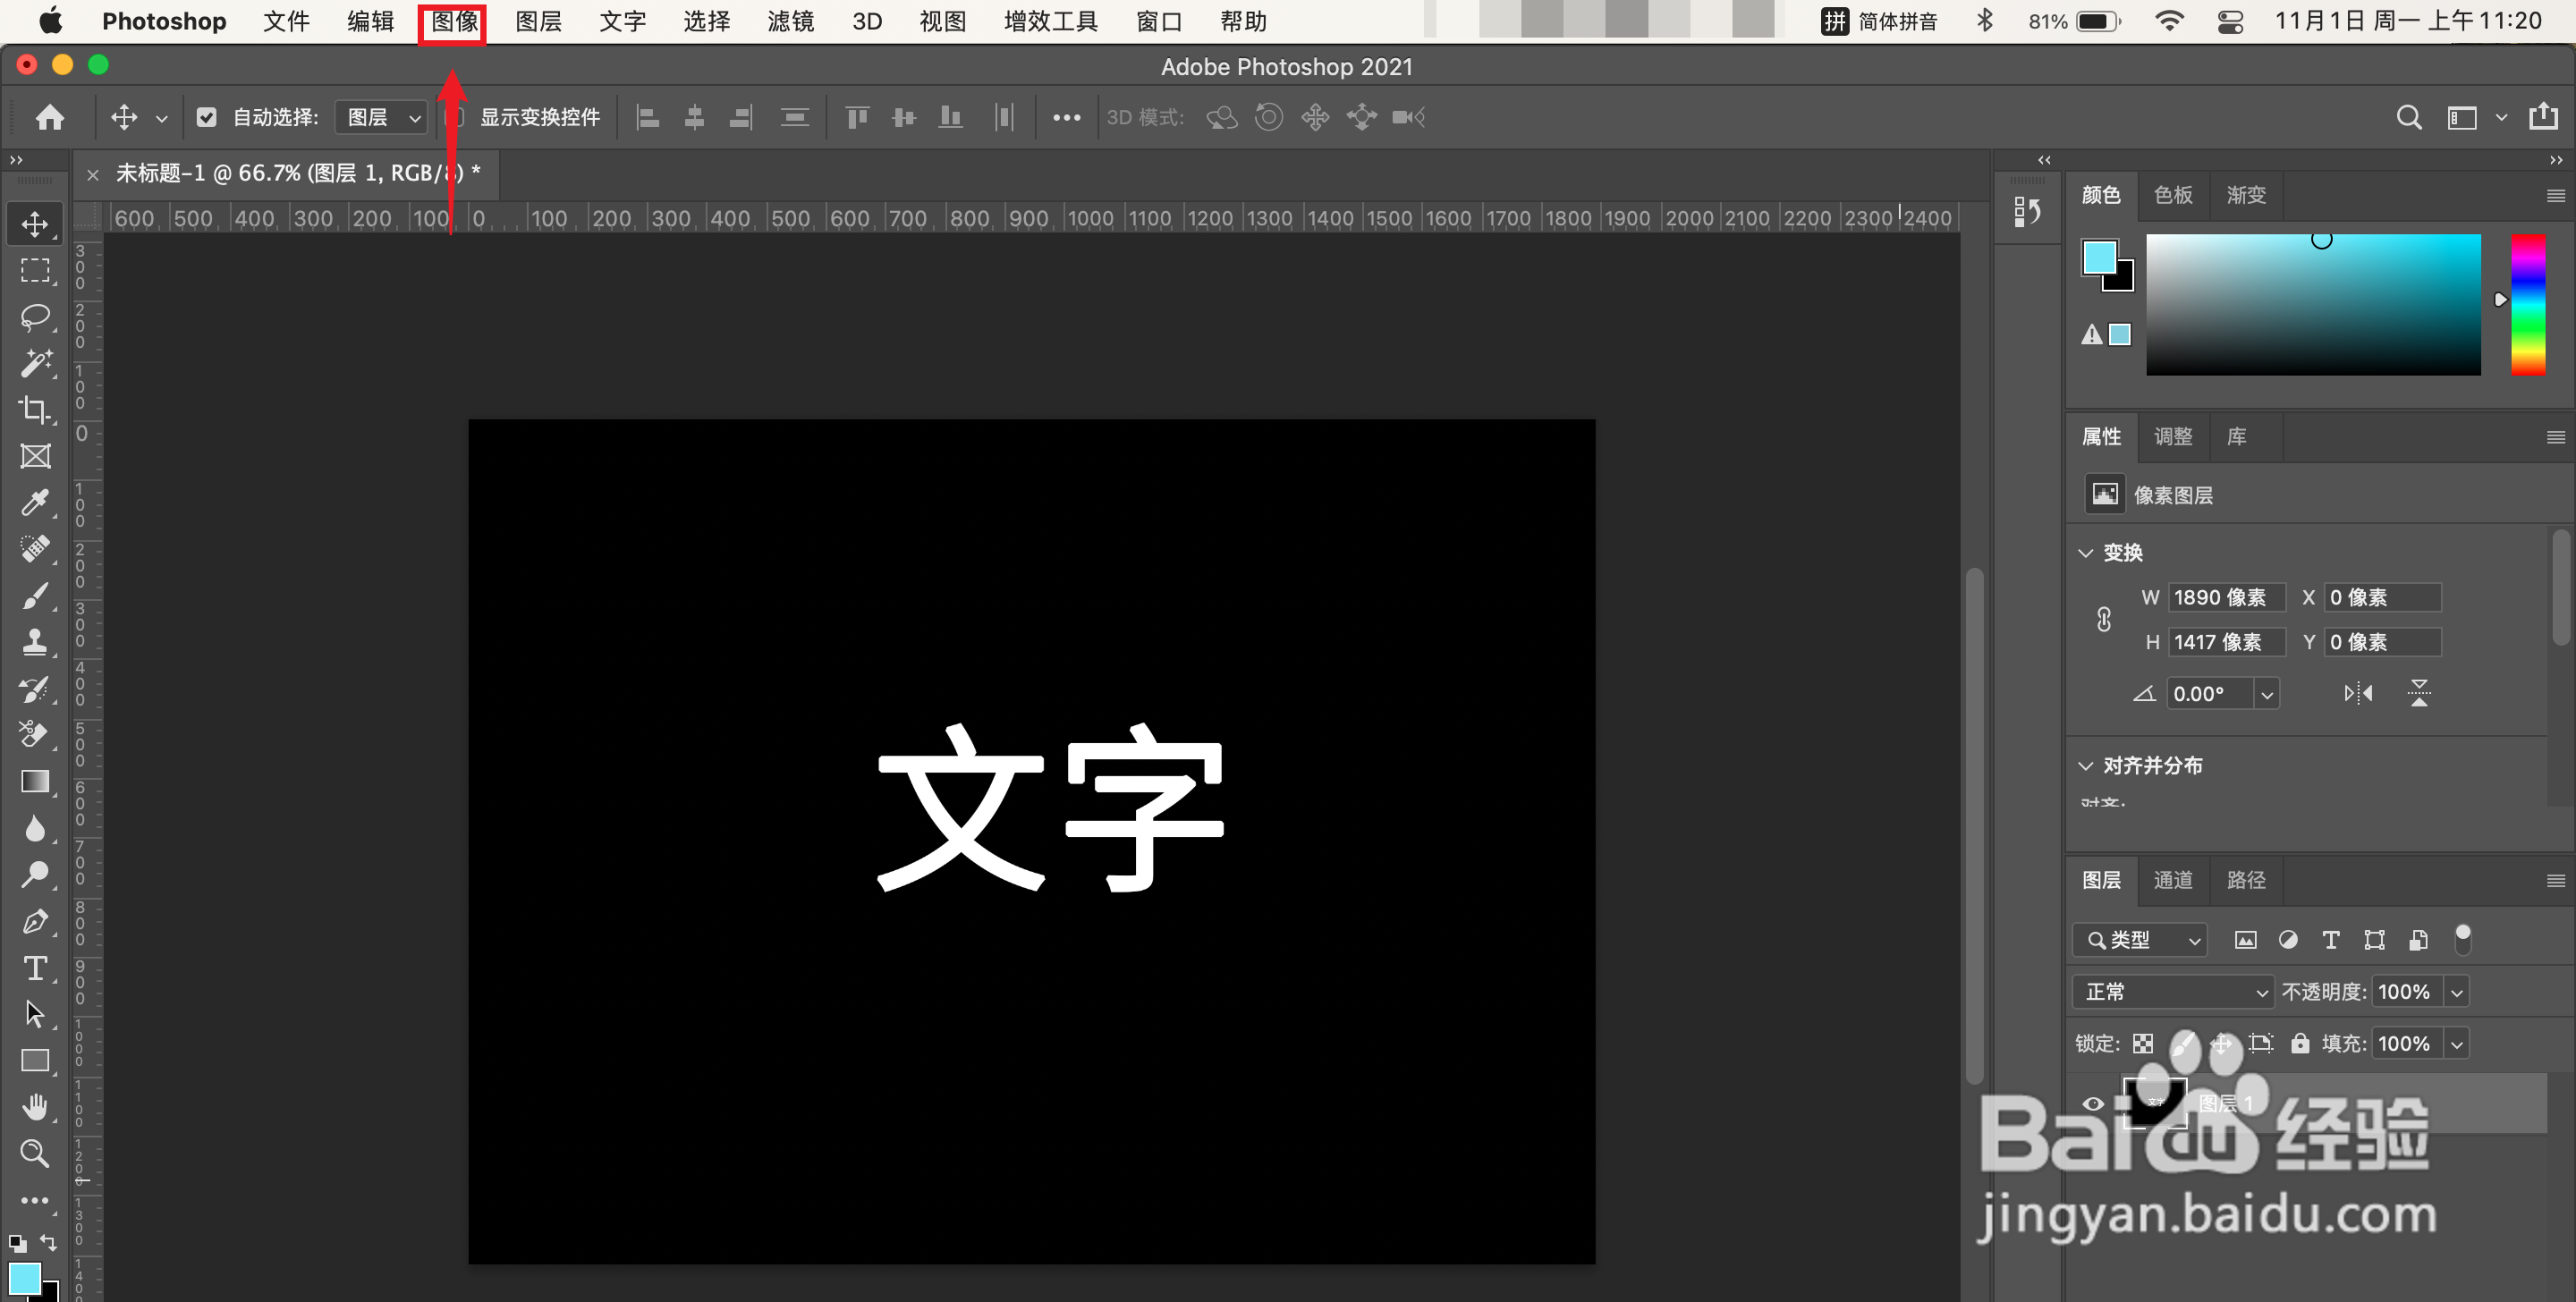Open the 类型 layer filter dropdown

[x=2140, y=940]
